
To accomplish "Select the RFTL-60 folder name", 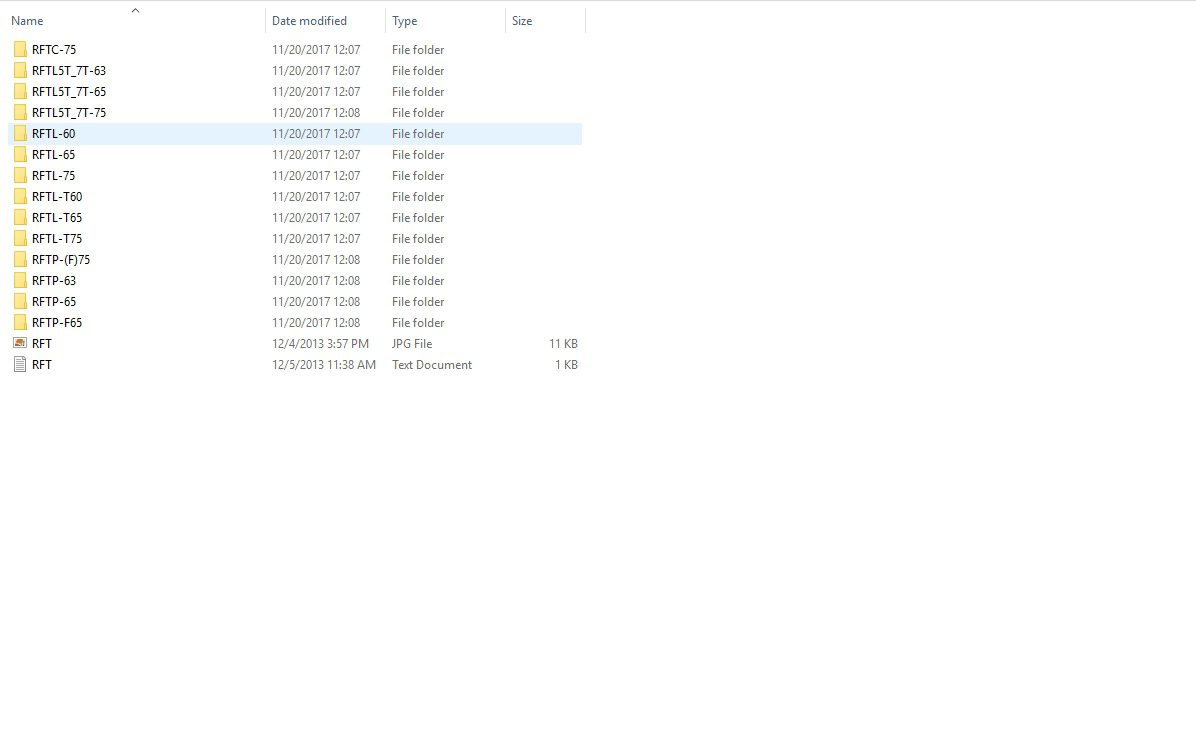I will click(x=53, y=133).
